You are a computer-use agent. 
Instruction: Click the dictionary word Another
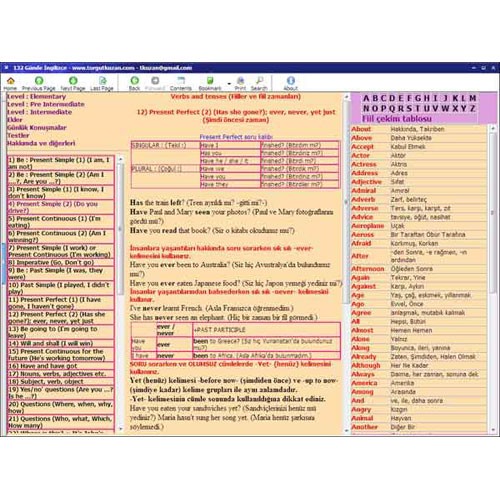pyautogui.click(x=364, y=427)
